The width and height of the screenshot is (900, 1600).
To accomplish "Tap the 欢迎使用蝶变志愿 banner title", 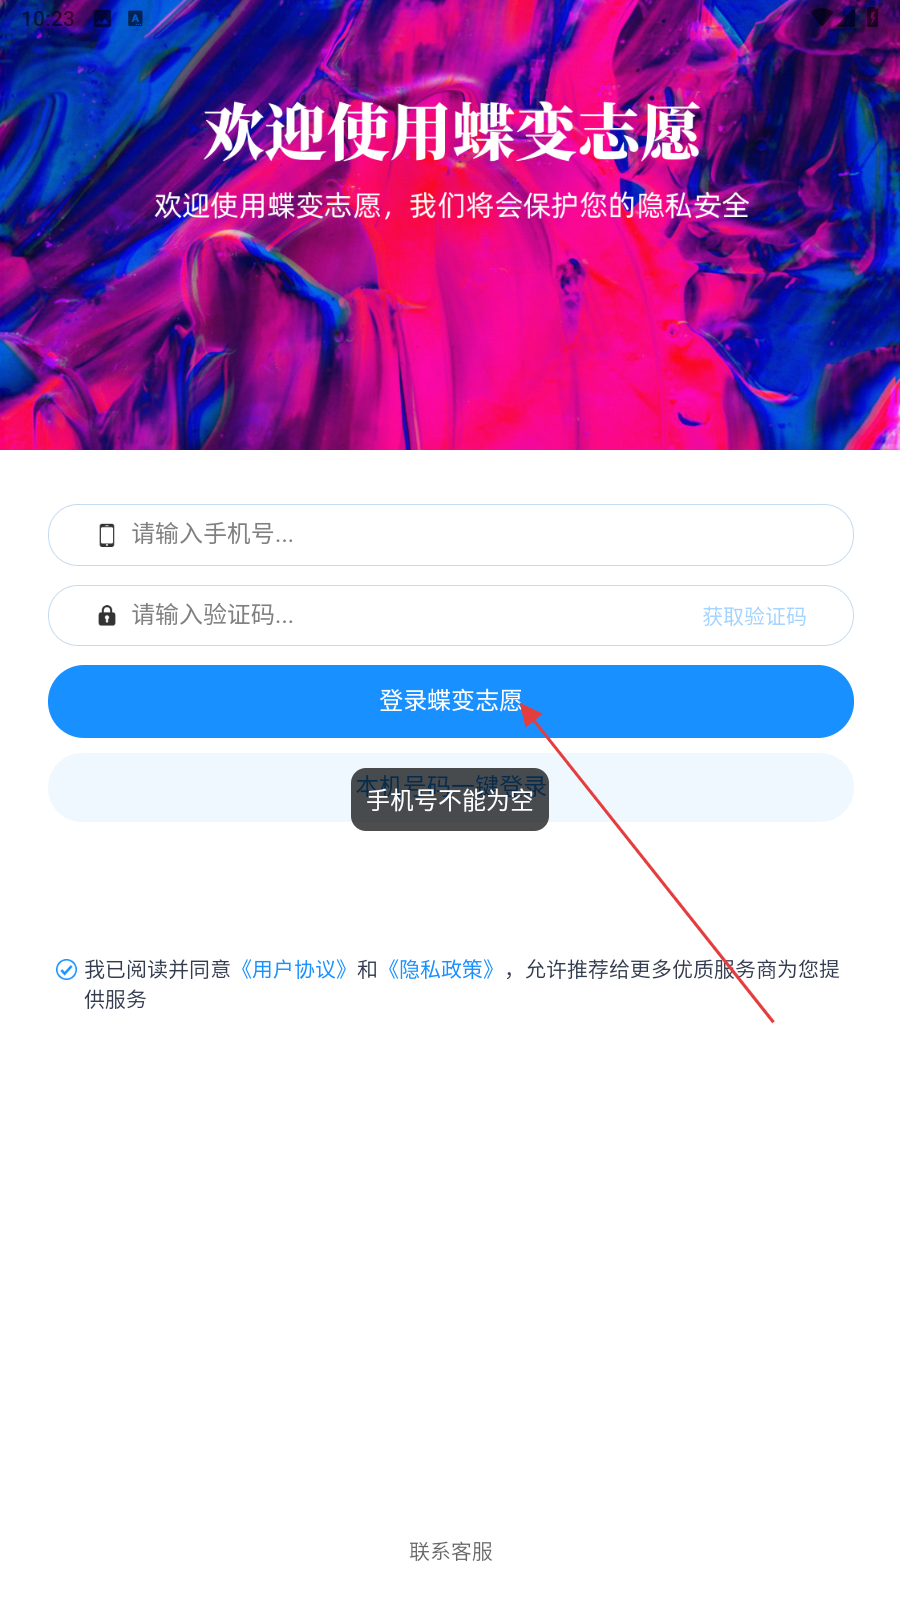I will pos(452,132).
